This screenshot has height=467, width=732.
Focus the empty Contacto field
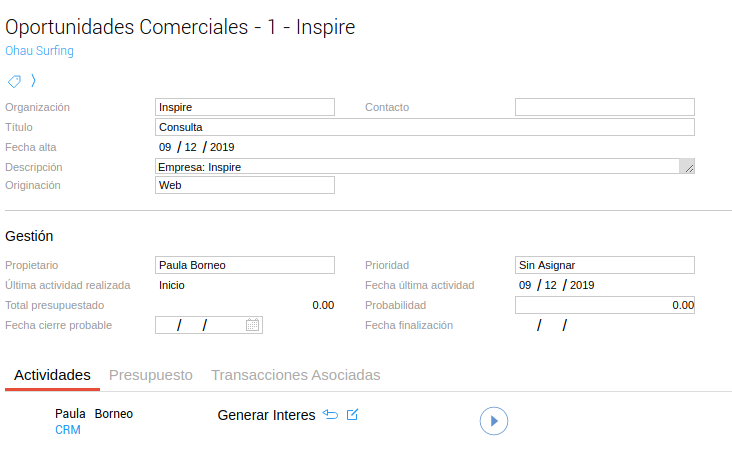(x=604, y=107)
